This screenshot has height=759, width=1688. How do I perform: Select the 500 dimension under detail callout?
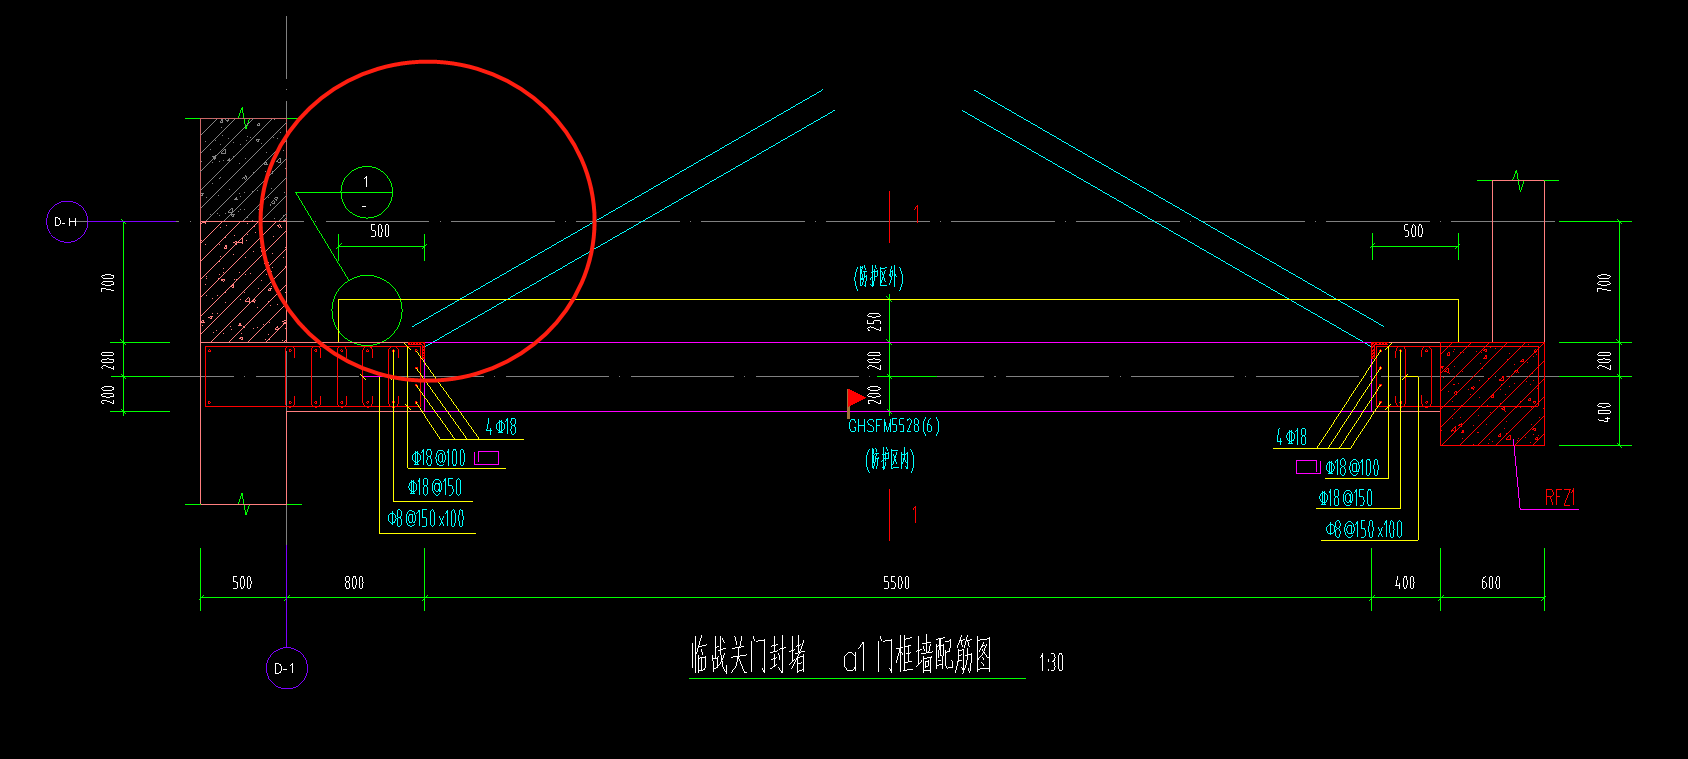click(x=380, y=231)
